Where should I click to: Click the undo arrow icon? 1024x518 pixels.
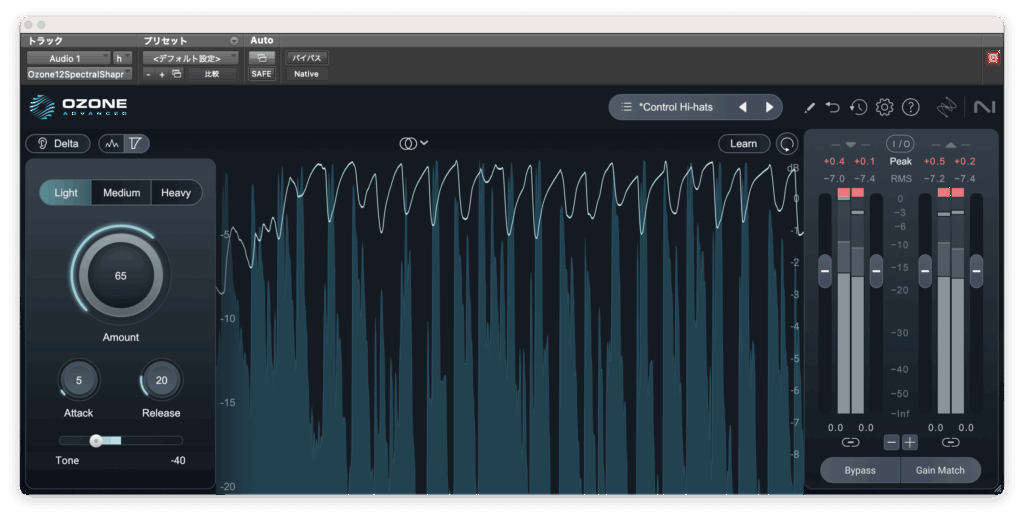coord(833,107)
